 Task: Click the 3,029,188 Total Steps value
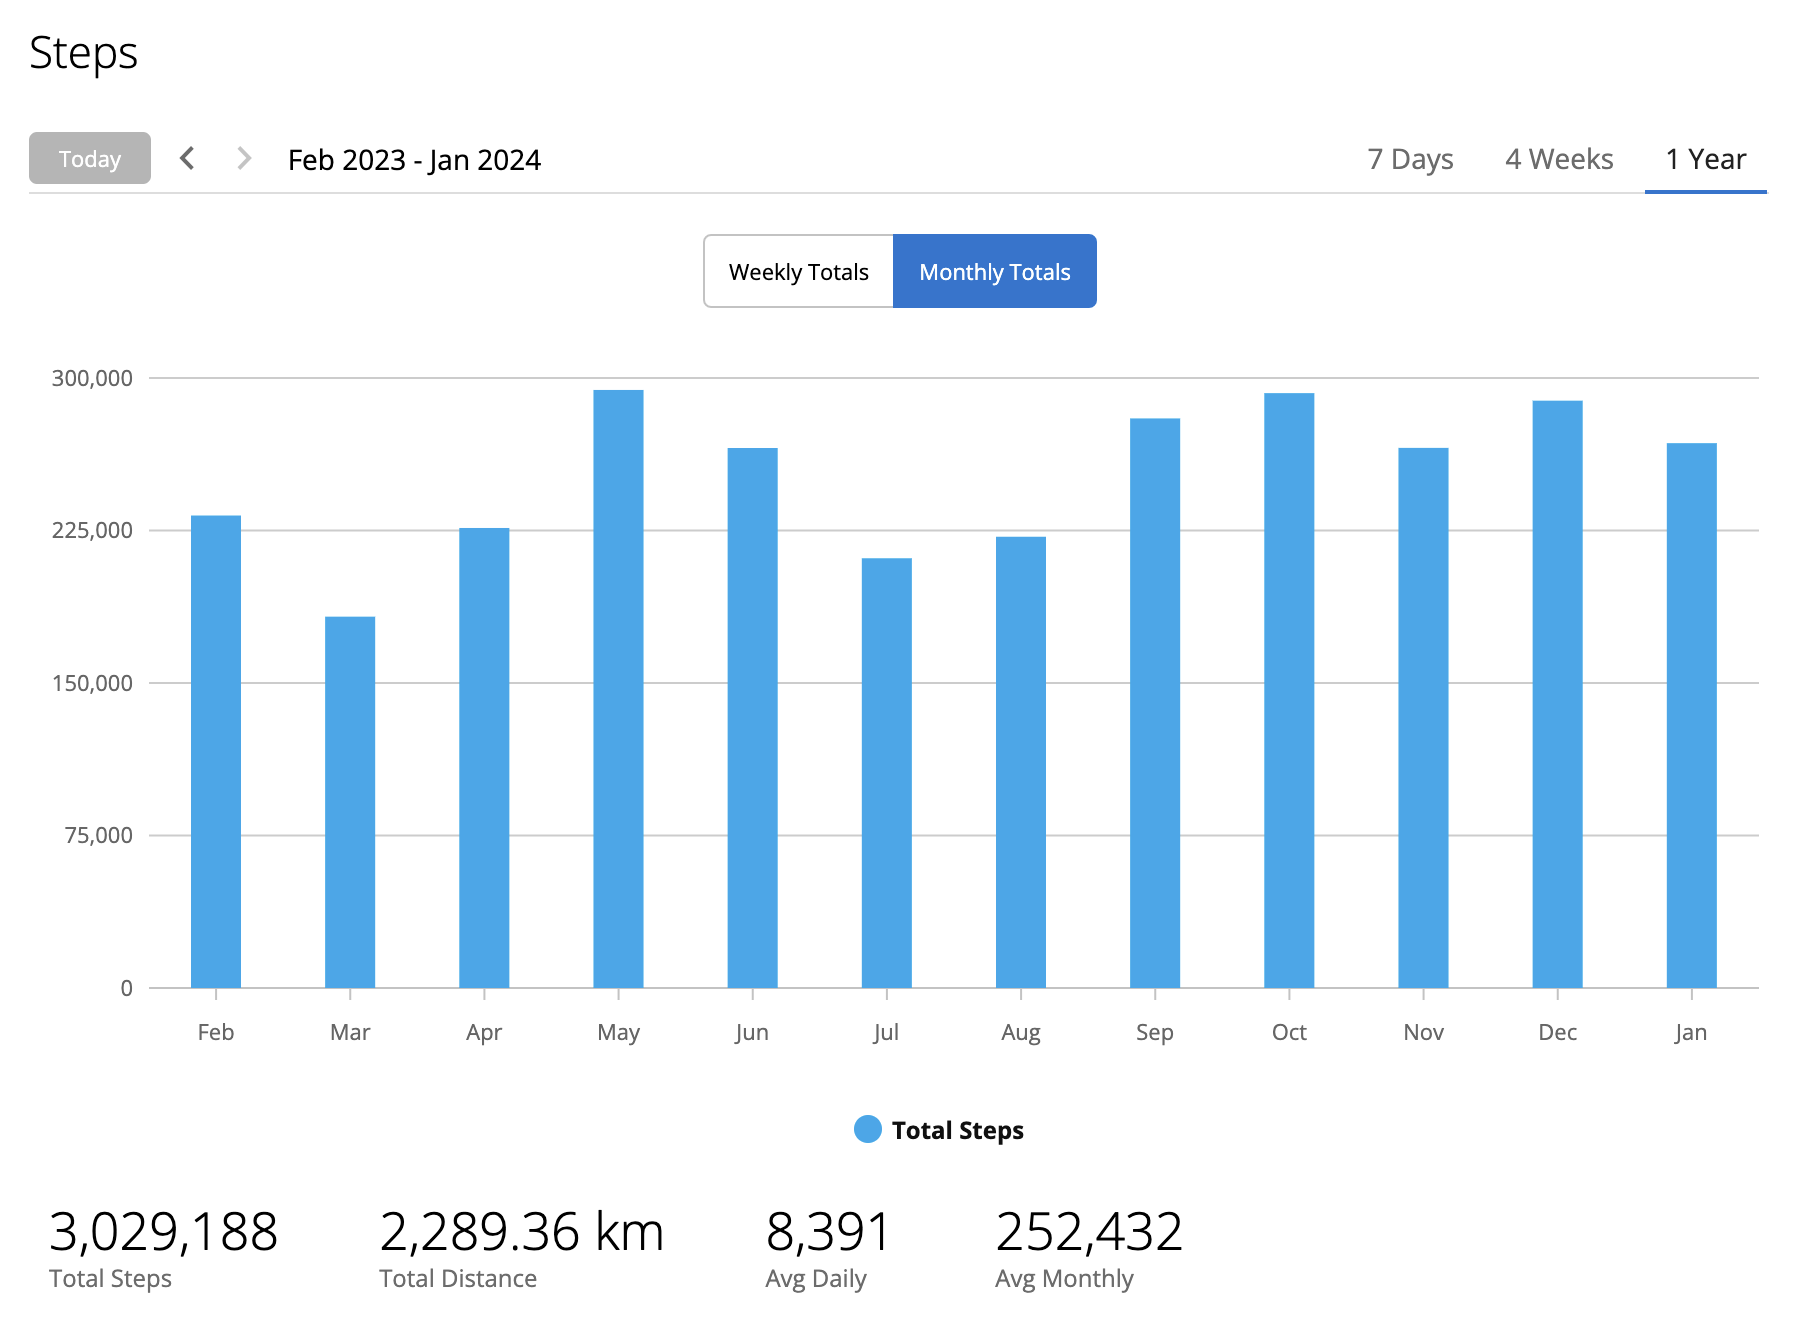click(x=163, y=1231)
